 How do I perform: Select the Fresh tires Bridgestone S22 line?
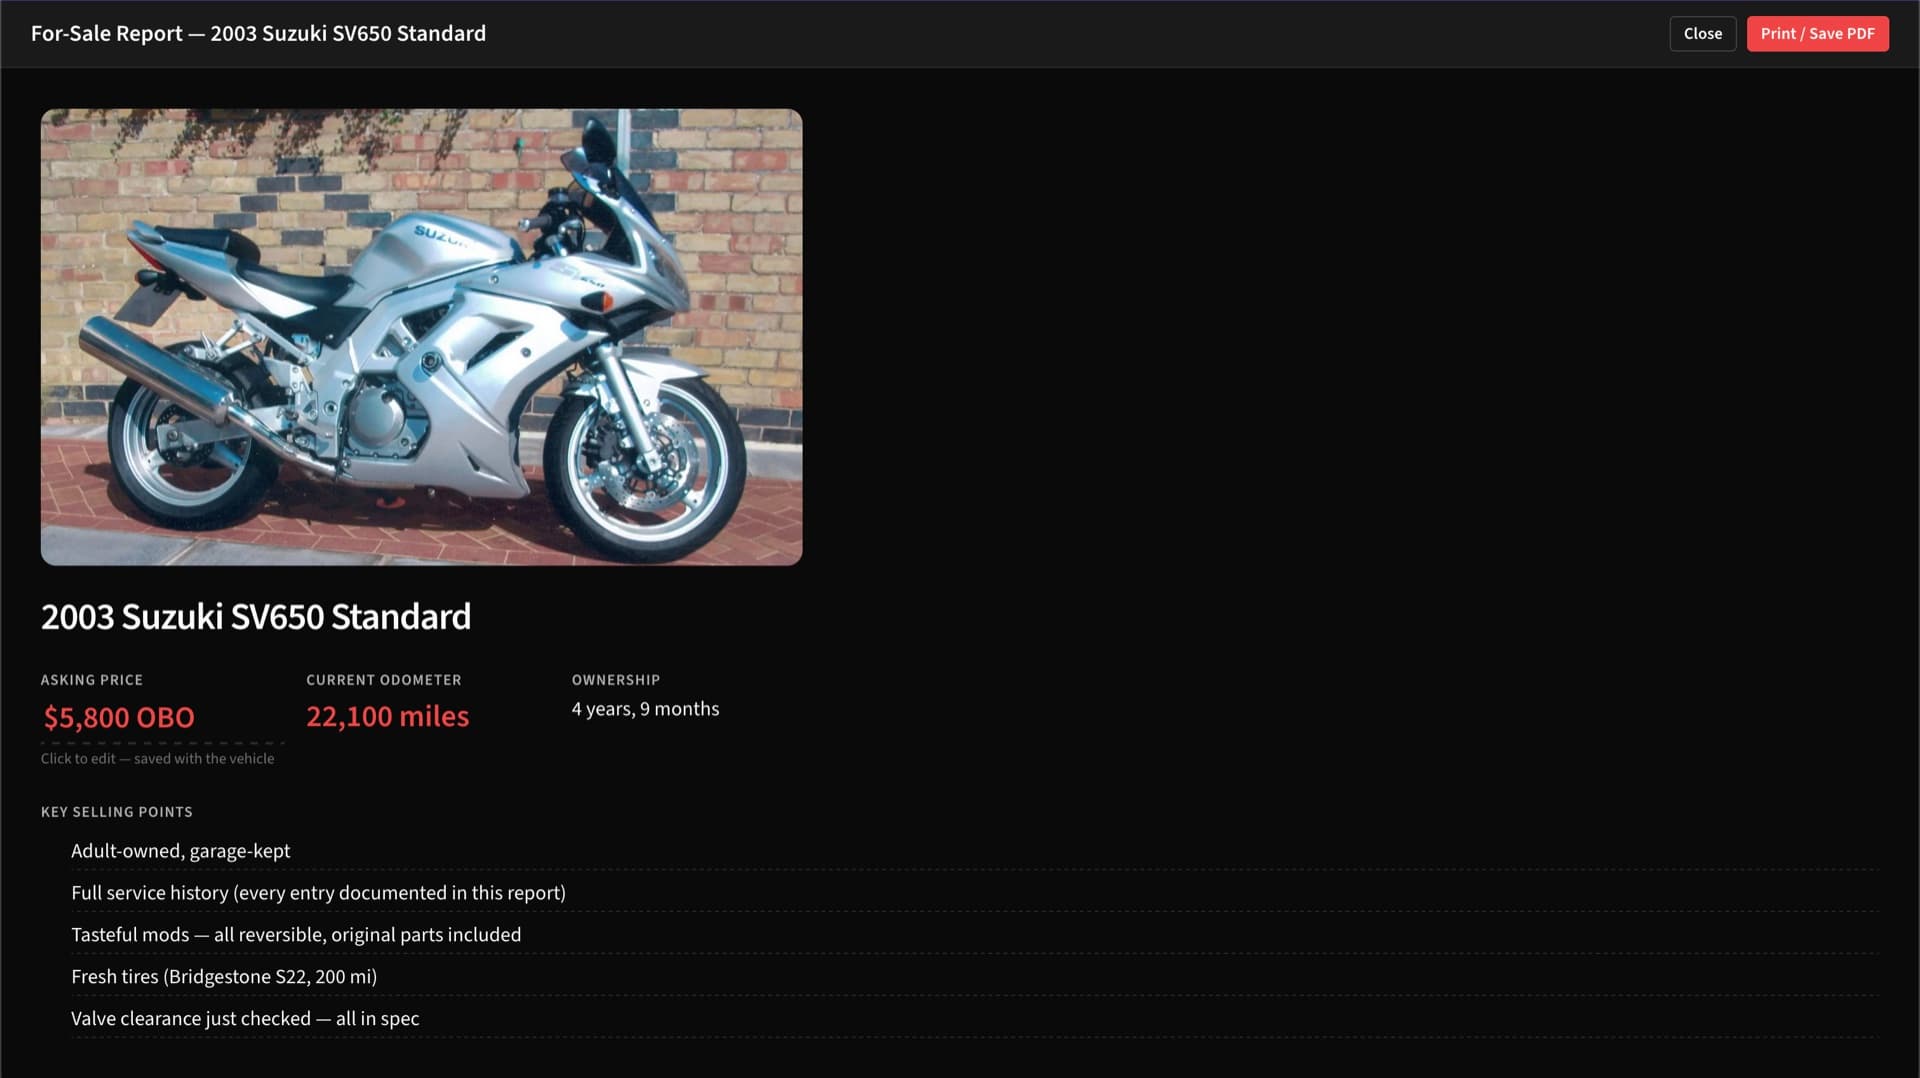(x=975, y=977)
